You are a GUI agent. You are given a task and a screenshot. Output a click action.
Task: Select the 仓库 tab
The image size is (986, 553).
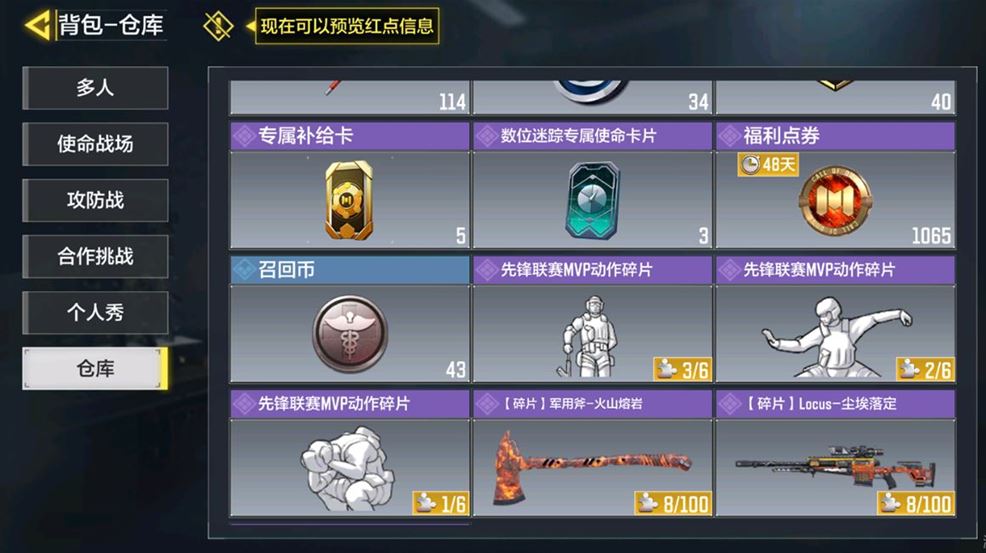95,369
